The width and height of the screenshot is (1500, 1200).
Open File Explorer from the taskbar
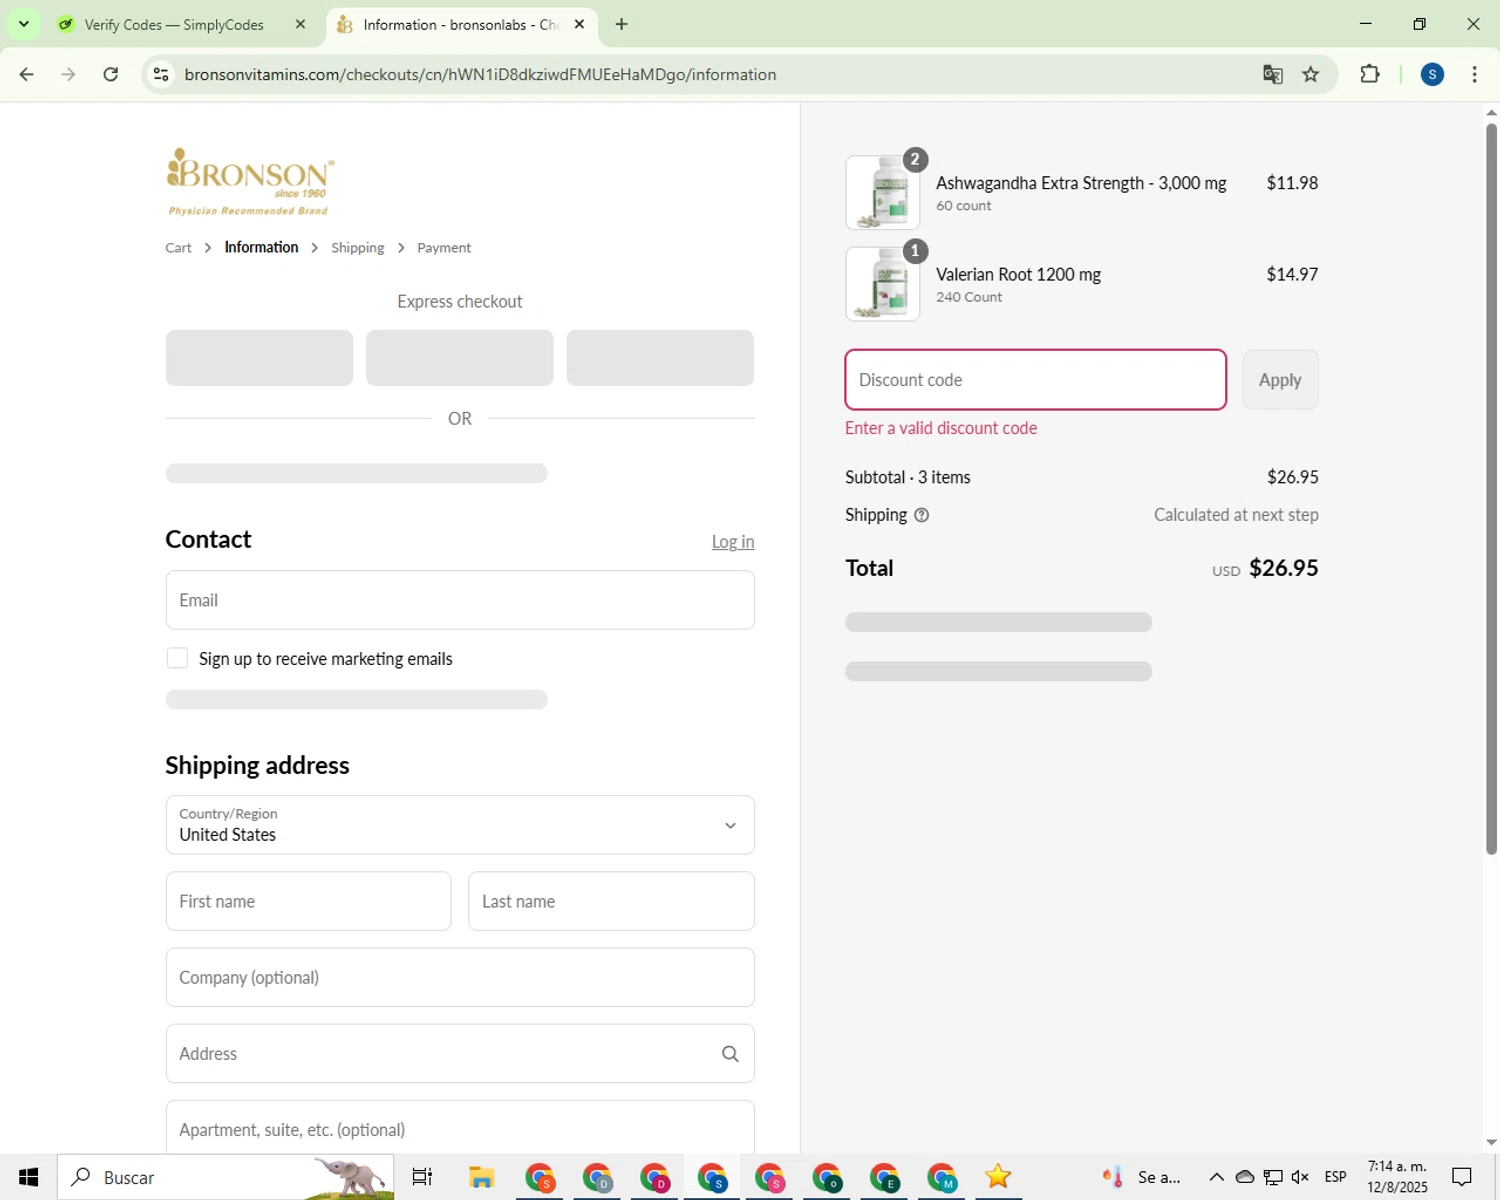pos(481,1177)
